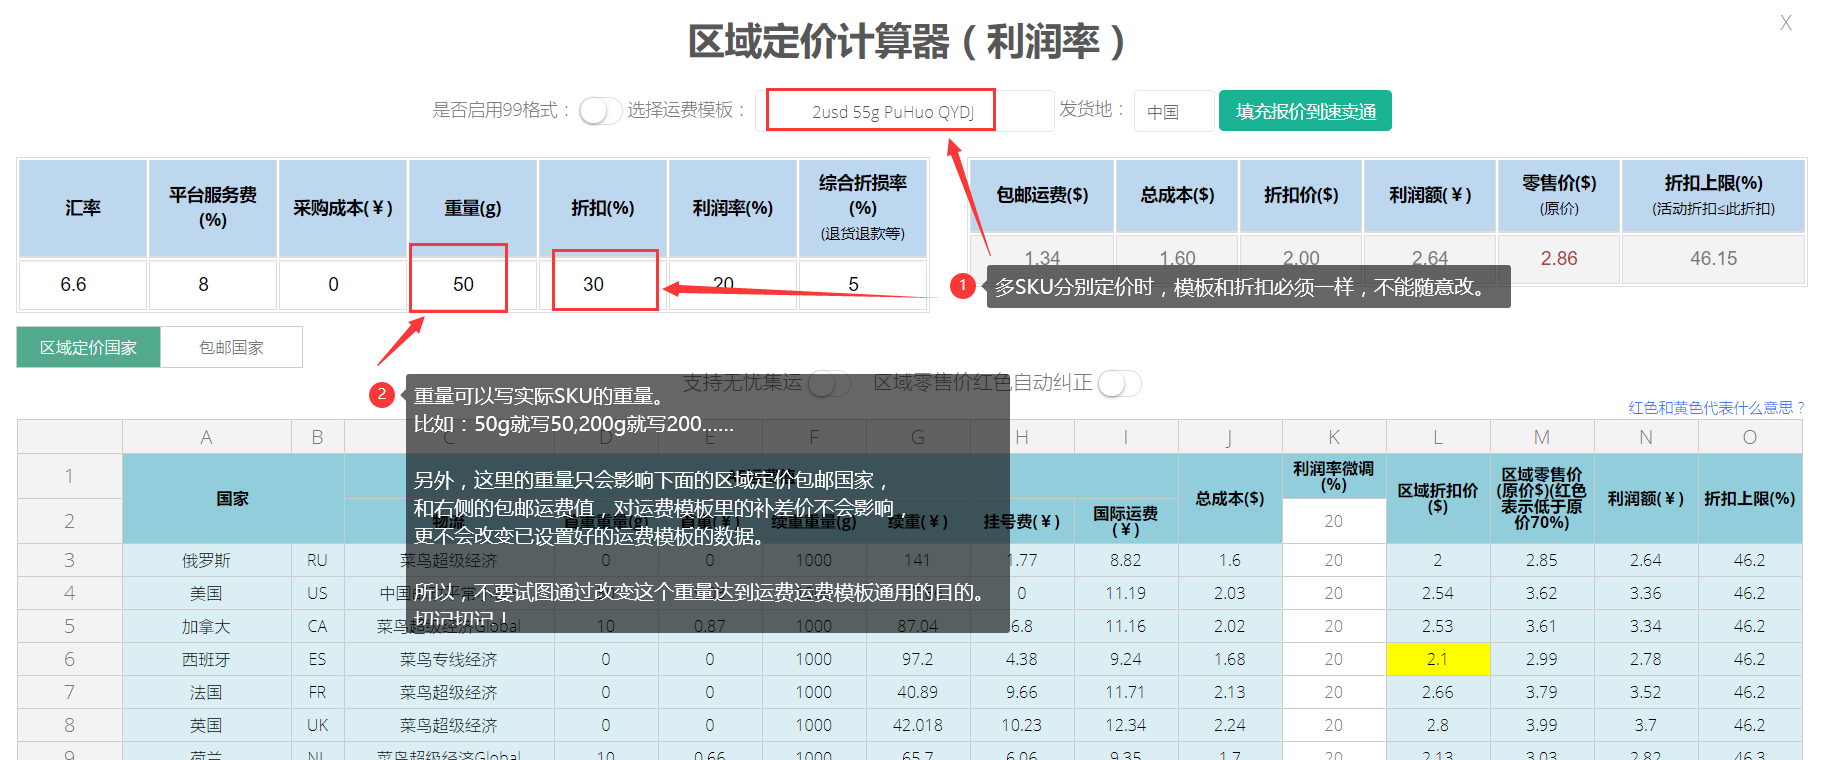Screen dimensions: 1827x760
Task: Click the 2.03 total cost cell
Action: [x=1230, y=593]
